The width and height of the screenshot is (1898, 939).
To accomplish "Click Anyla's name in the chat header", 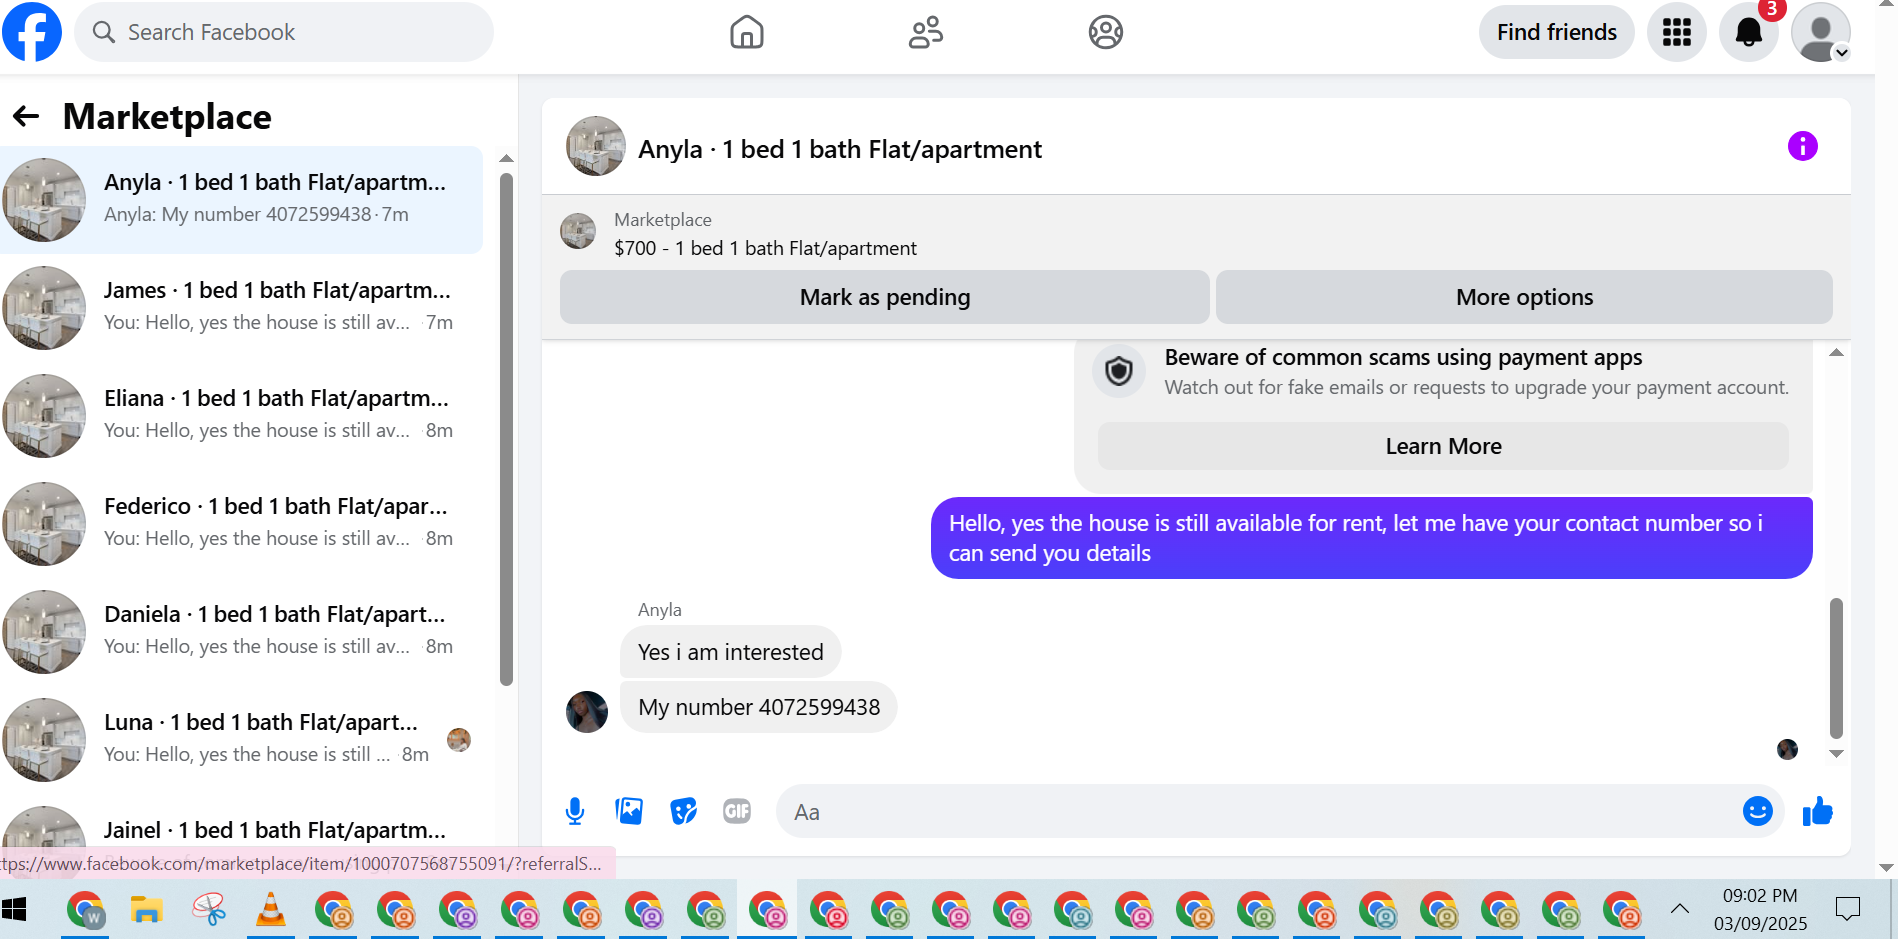I will 840,149.
